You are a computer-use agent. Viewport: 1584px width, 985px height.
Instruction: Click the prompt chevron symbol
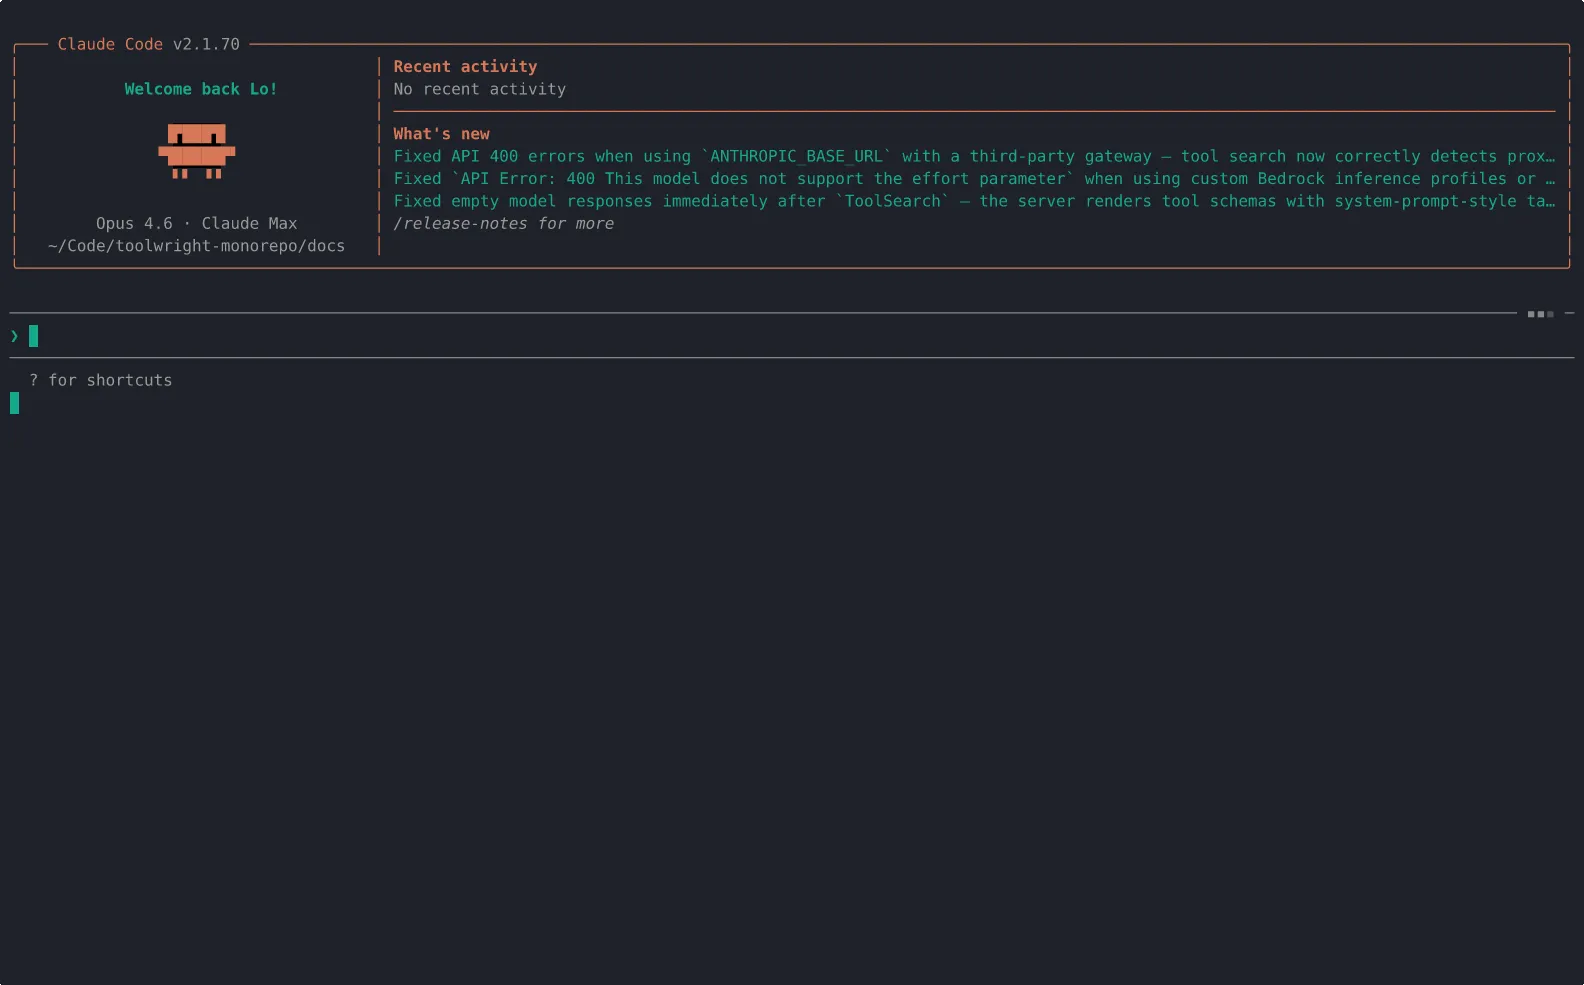click(14, 336)
